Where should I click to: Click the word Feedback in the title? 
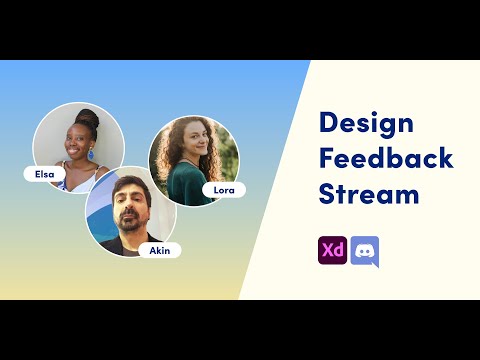pyautogui.click(x=386, y=157)
